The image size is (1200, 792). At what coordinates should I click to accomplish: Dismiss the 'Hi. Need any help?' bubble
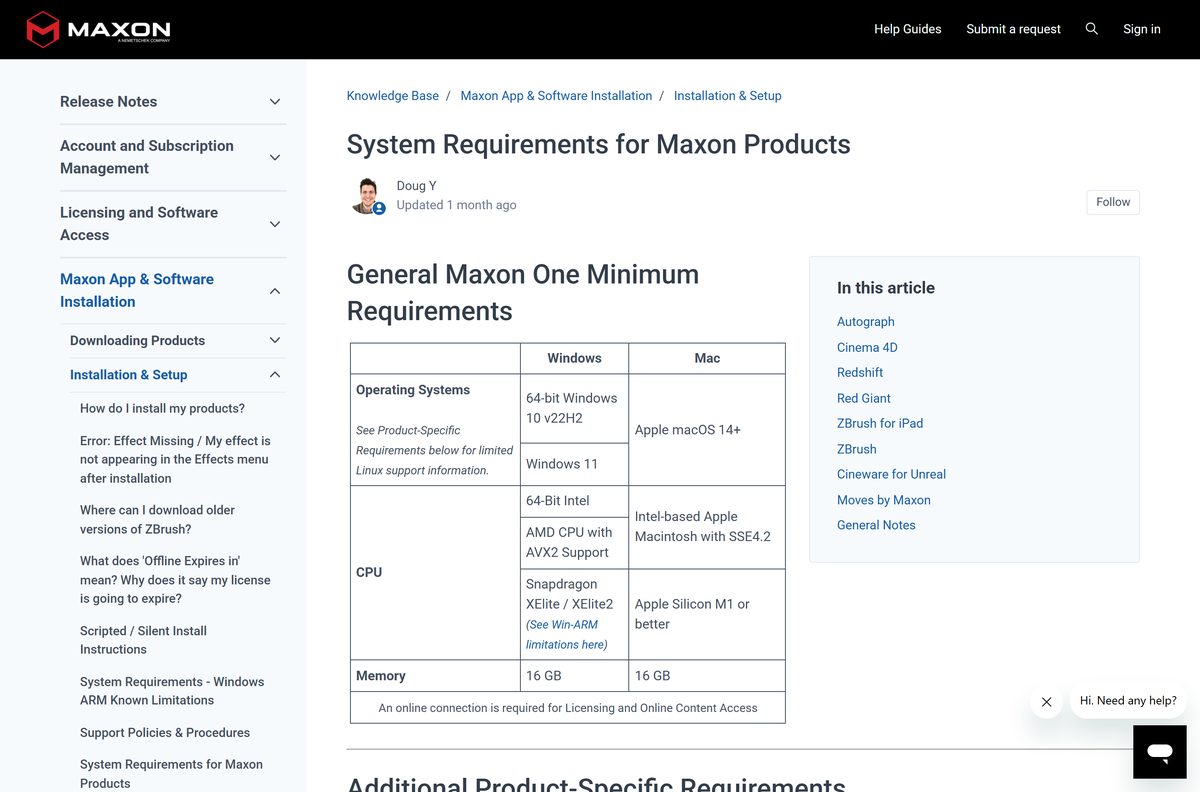click(x=1046, y=702)
